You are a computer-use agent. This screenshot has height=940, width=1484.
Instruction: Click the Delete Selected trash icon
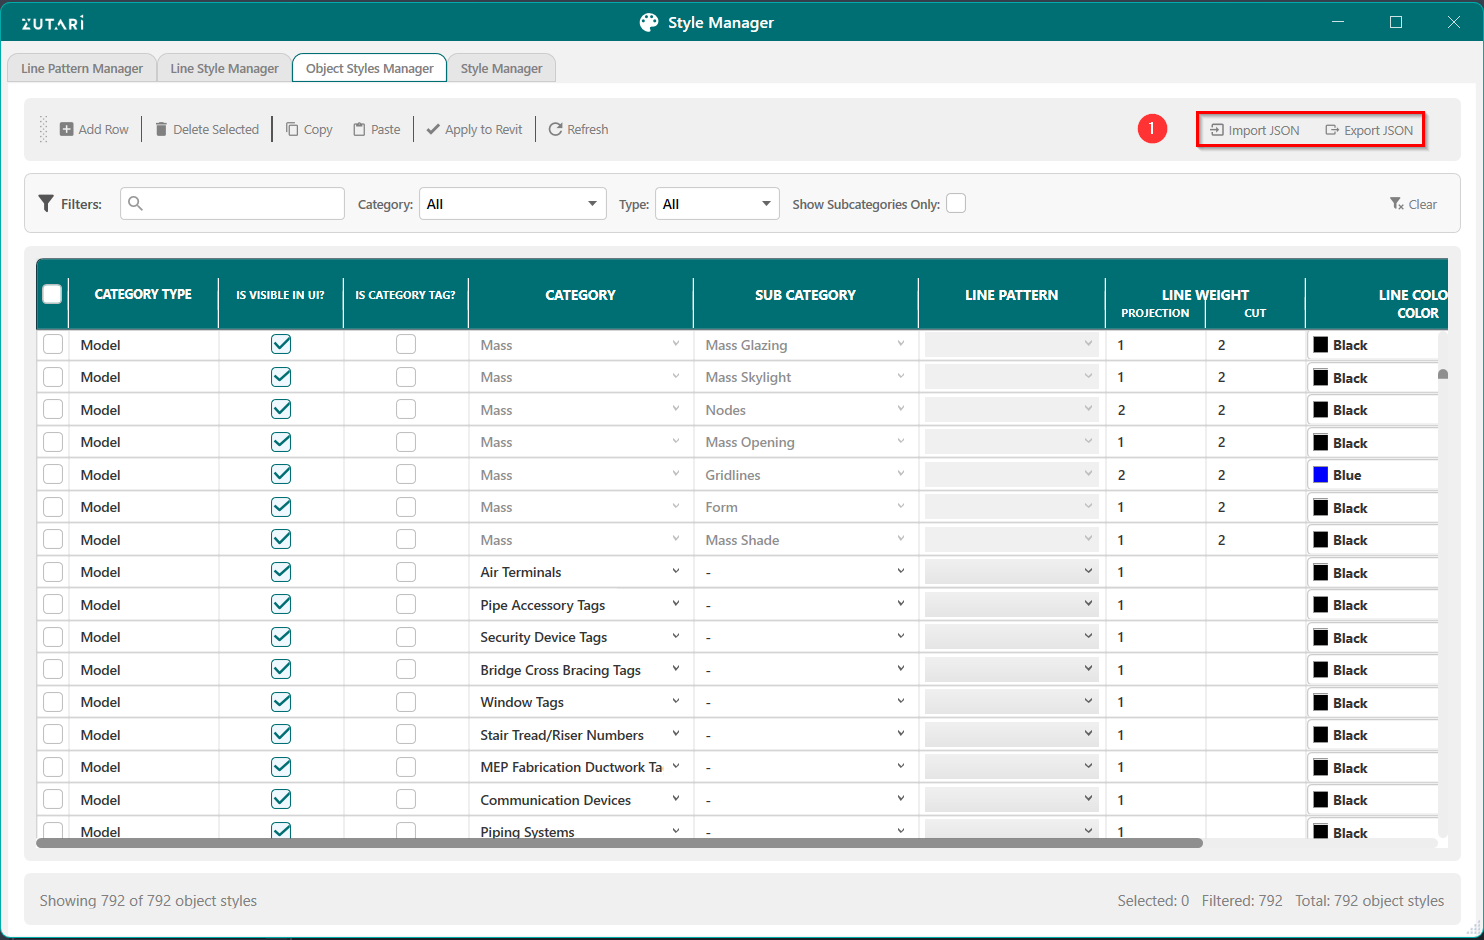coord(161,129)
